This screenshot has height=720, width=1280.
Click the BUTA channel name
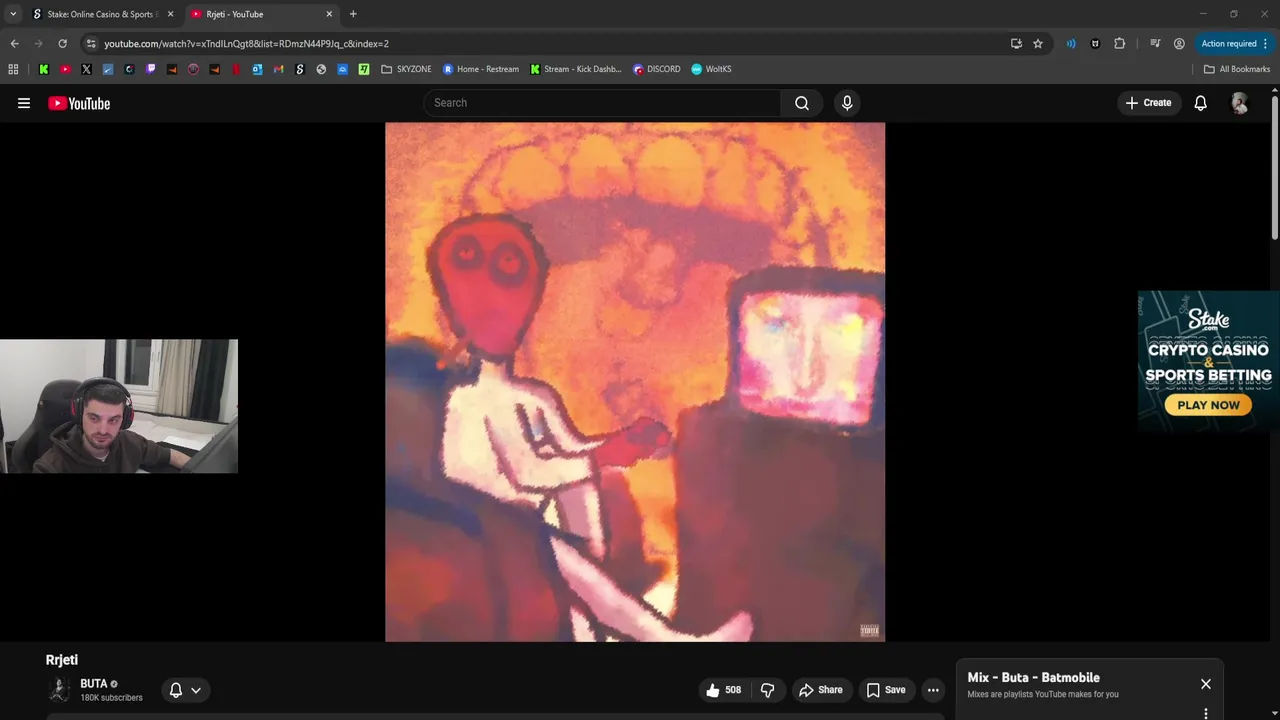(x=93, y=684)
